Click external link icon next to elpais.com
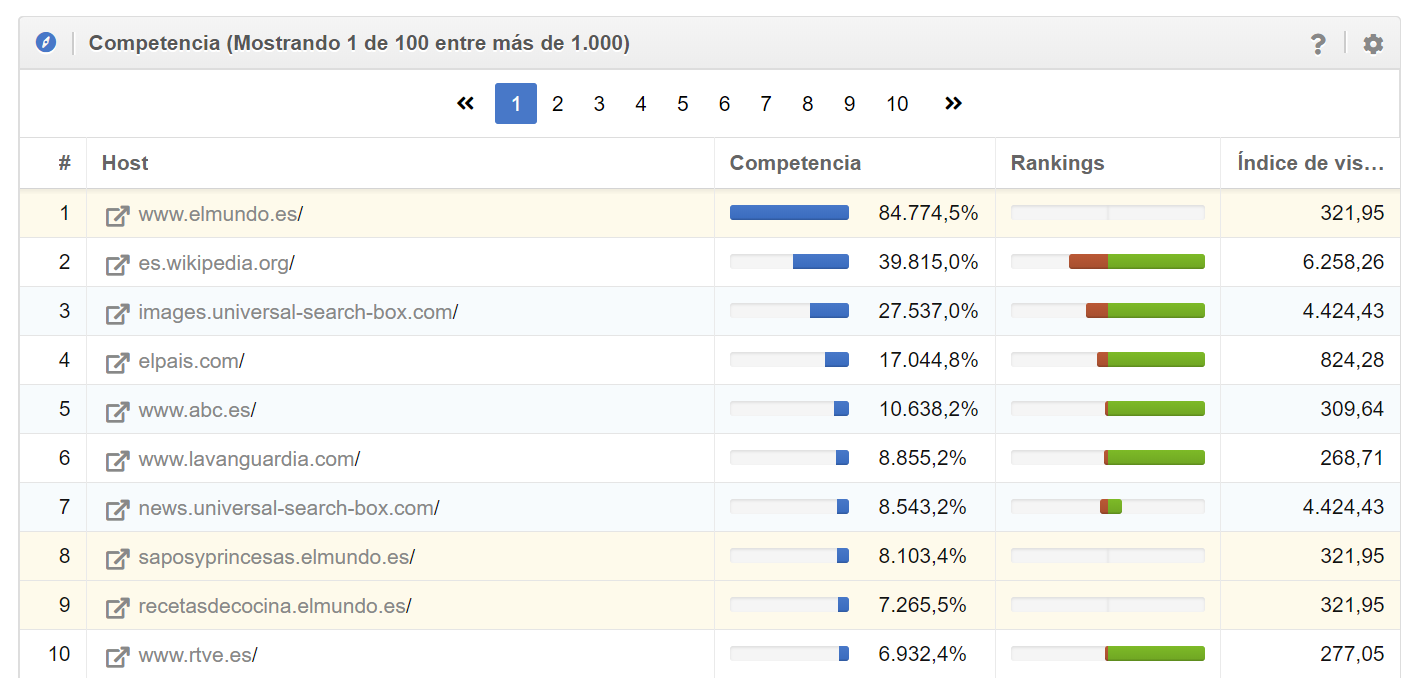Screen dimensions: 1420x678 tap(118, 362)
